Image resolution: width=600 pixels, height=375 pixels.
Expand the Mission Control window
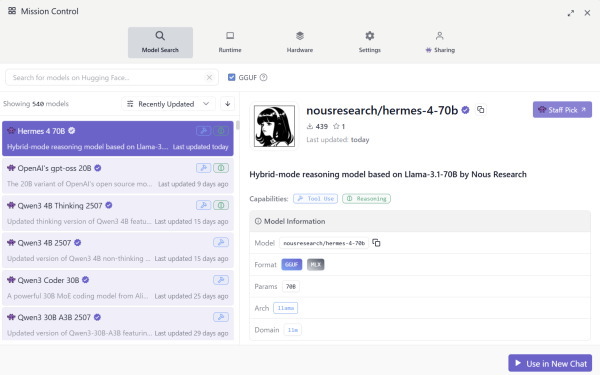pos(571,13)
